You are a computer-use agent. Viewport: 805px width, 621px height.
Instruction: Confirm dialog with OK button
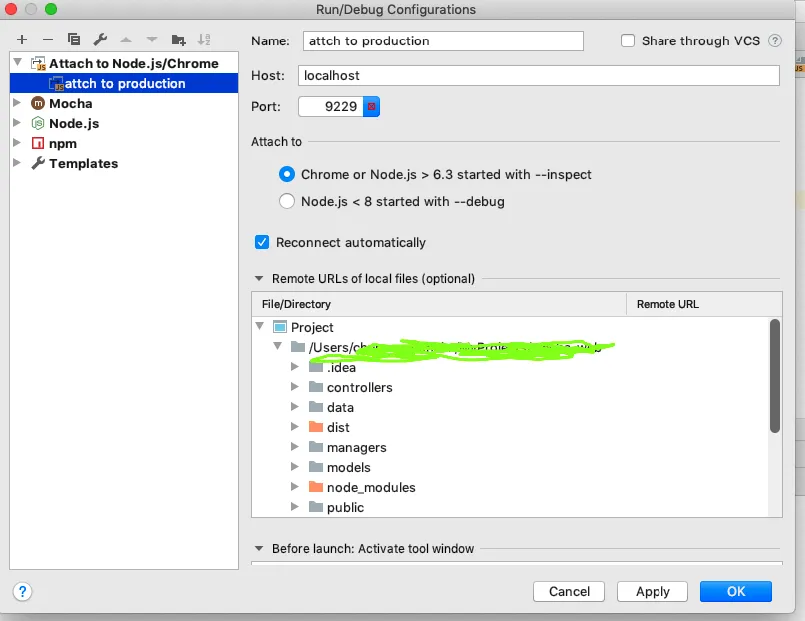pyautogui.click(x=736, y=592)
